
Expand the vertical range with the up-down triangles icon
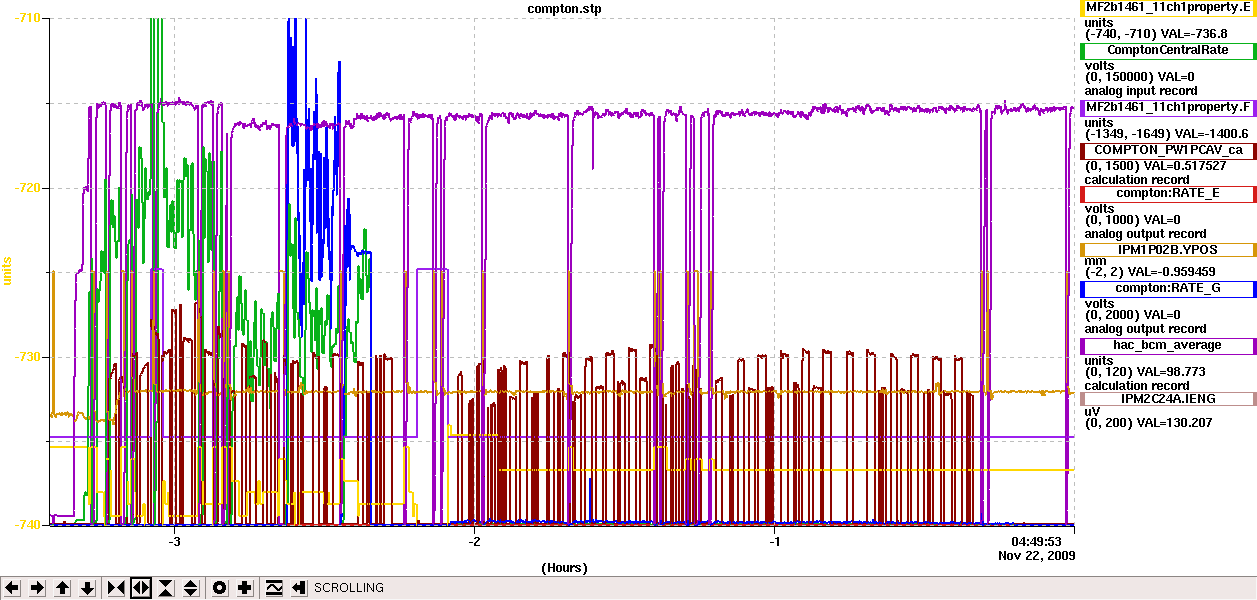tap(191, 588)
